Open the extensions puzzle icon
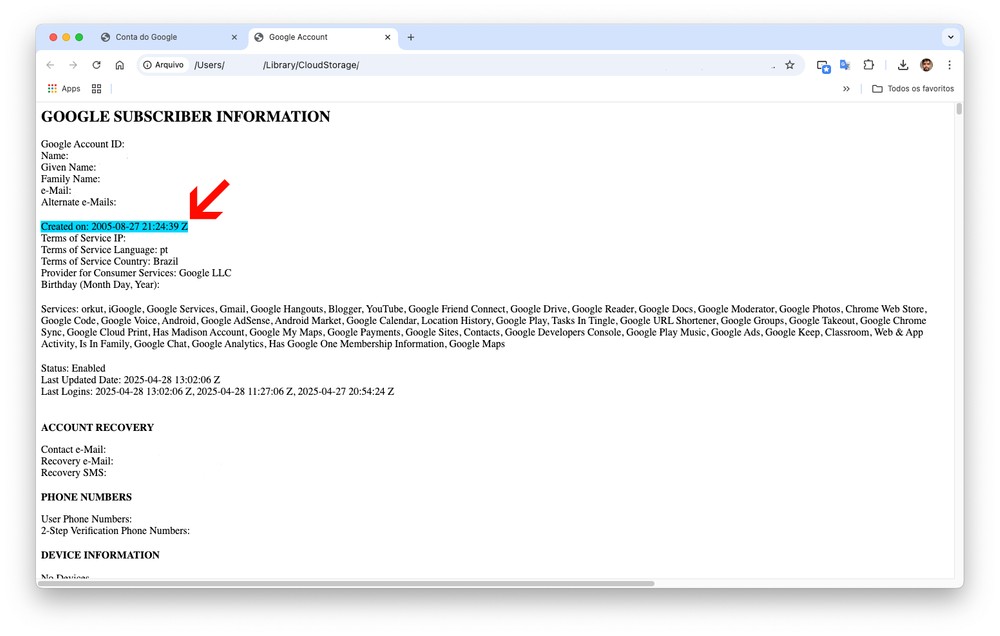This screenshot has height=636, width=1000. point(869,65)
